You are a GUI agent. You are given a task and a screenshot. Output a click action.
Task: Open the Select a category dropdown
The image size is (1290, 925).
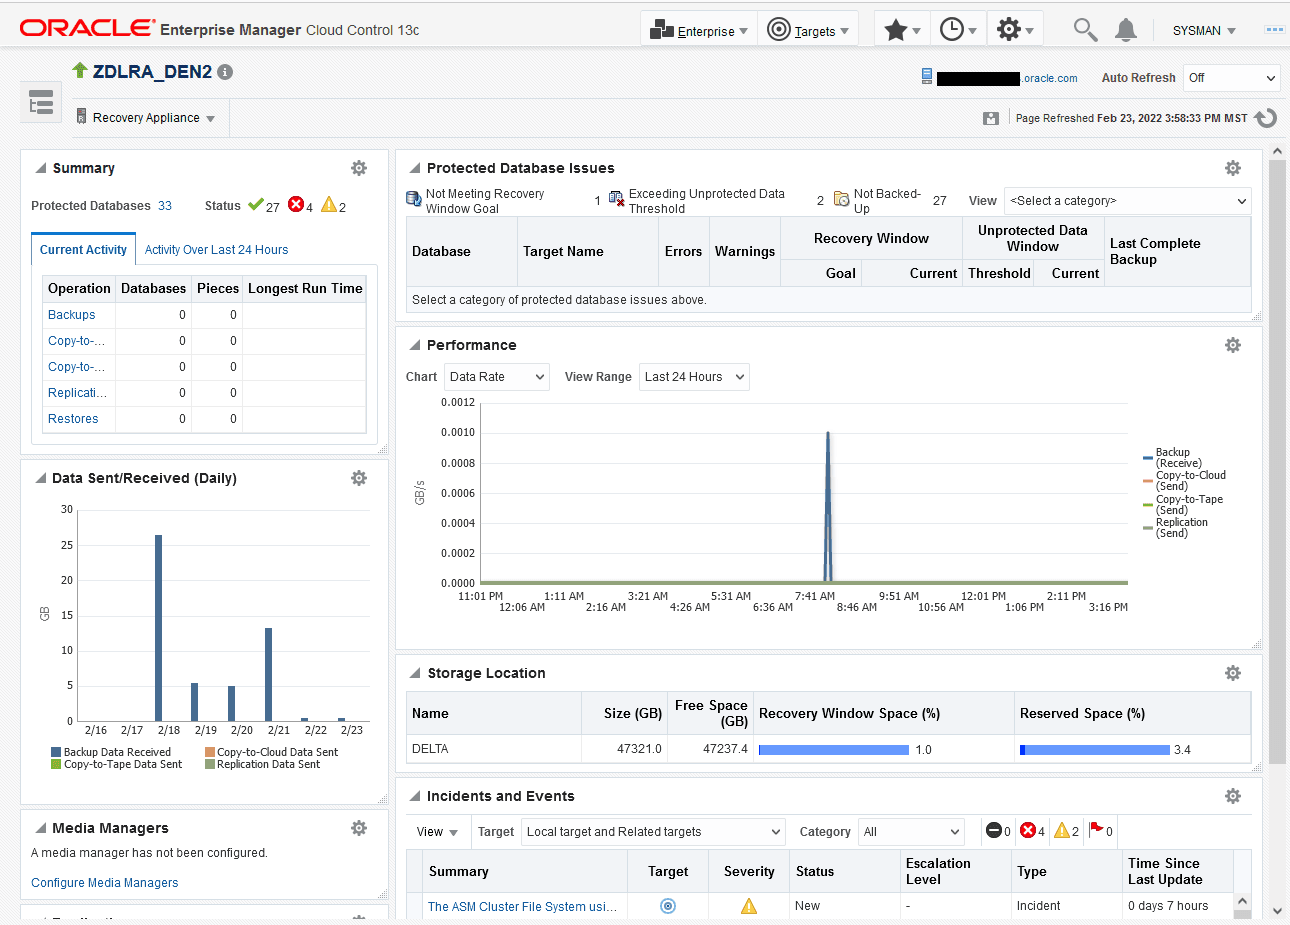(x=1128, y=201)
